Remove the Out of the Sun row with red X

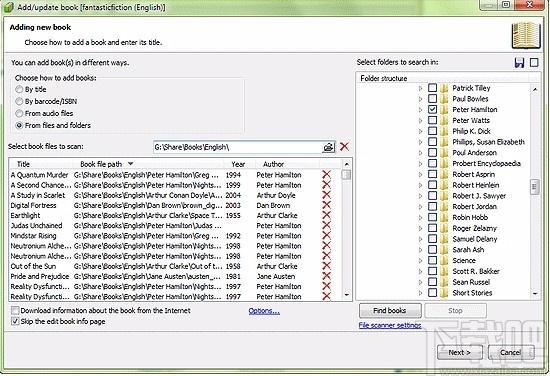click(x=327, y=266)
